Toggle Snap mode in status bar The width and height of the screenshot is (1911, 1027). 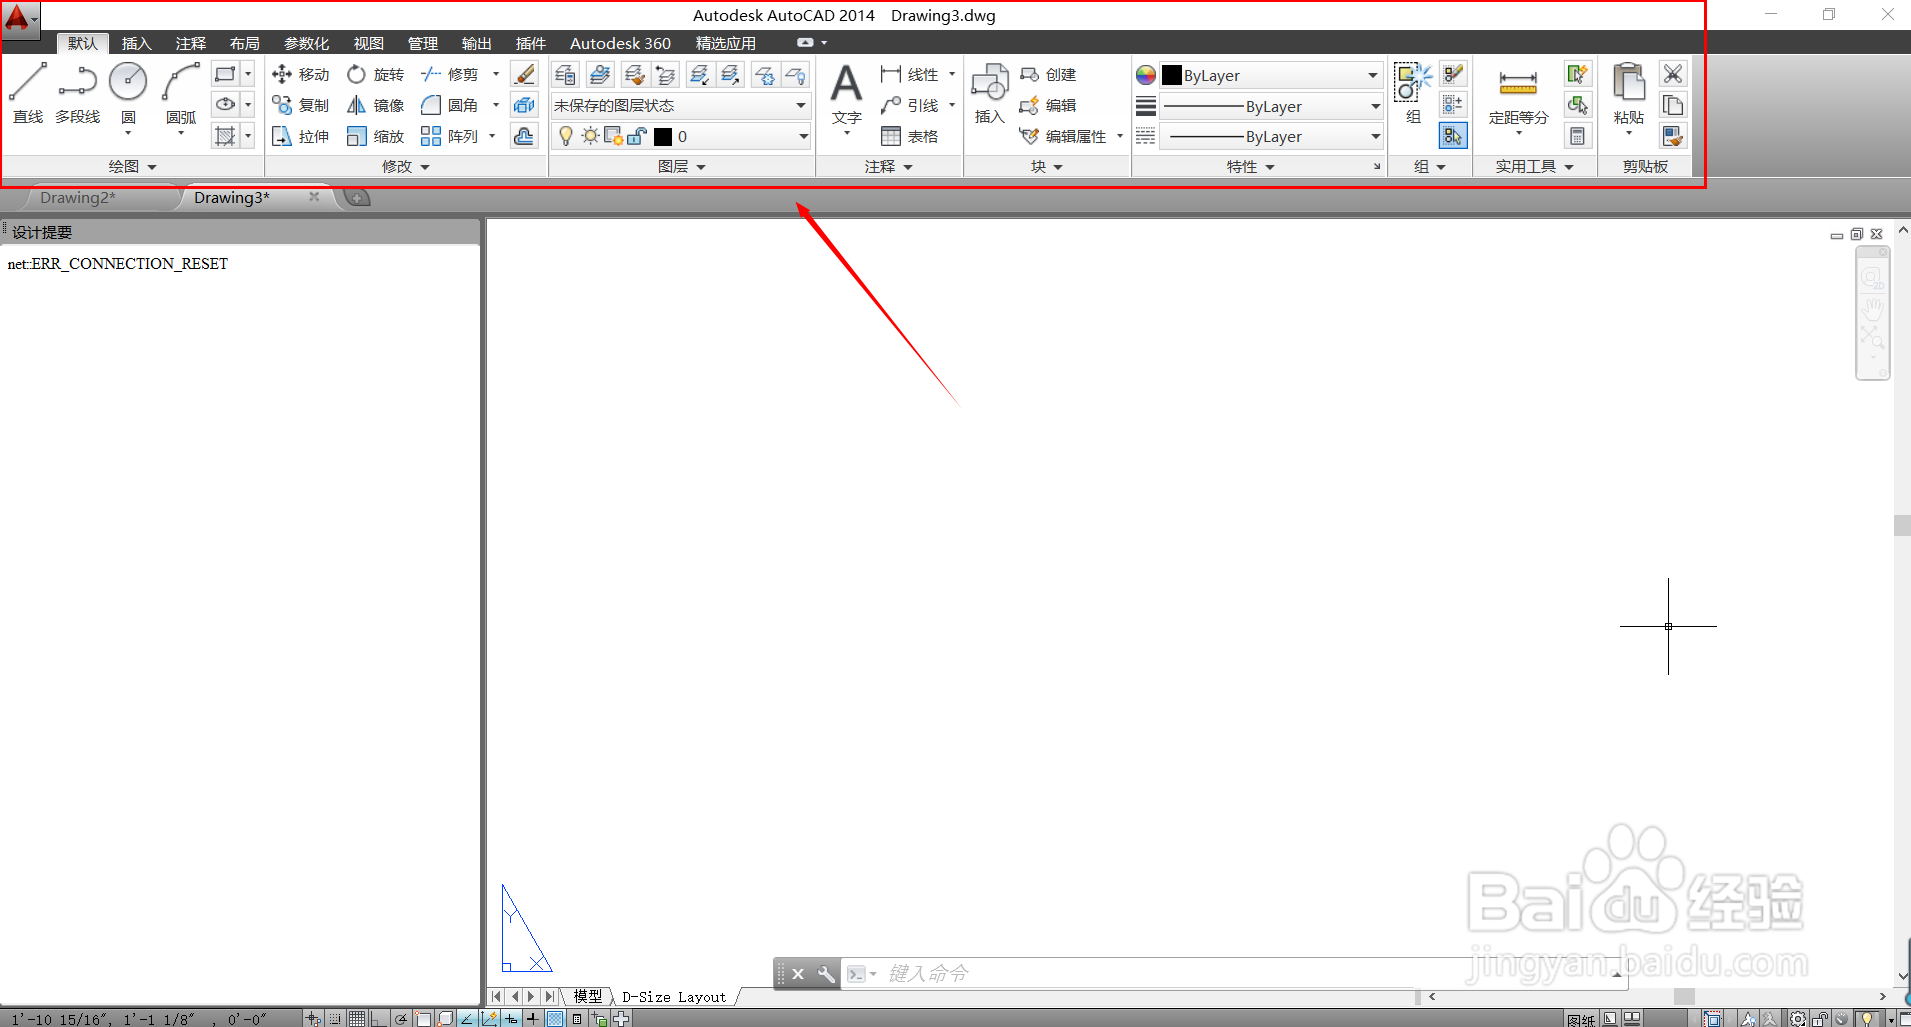tap(335, 1019)
